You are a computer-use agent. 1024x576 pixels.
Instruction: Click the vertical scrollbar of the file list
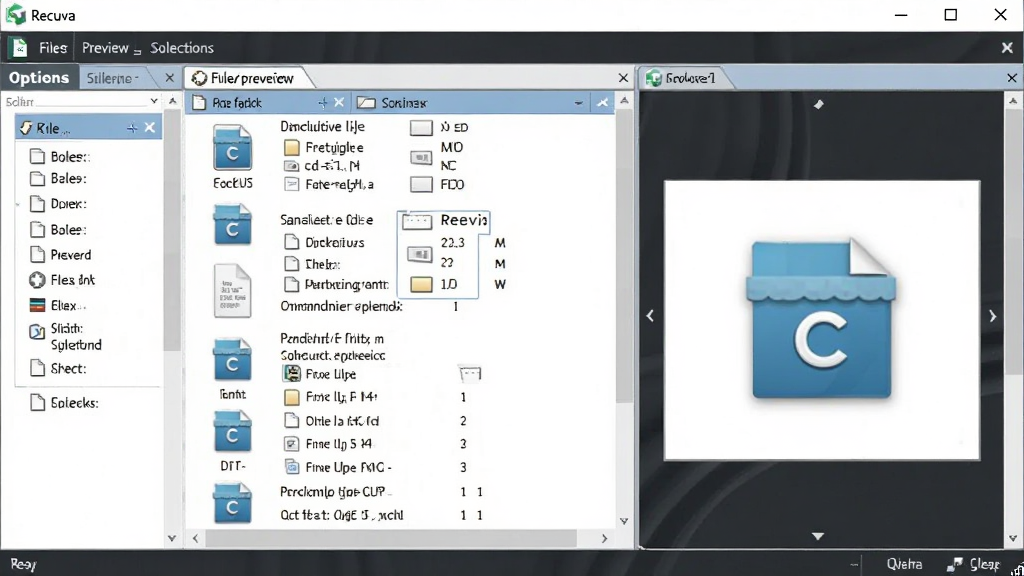pyautogui.click(x=624, y=255)
